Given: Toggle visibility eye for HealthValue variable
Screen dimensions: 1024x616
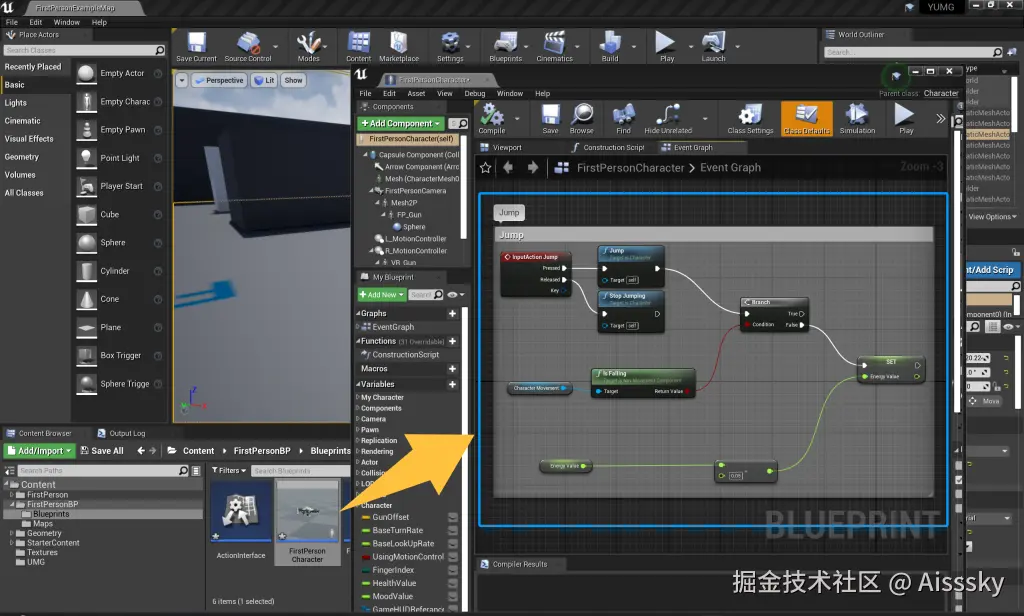Looking at the screenshot, I should click(x=453, y=583).
